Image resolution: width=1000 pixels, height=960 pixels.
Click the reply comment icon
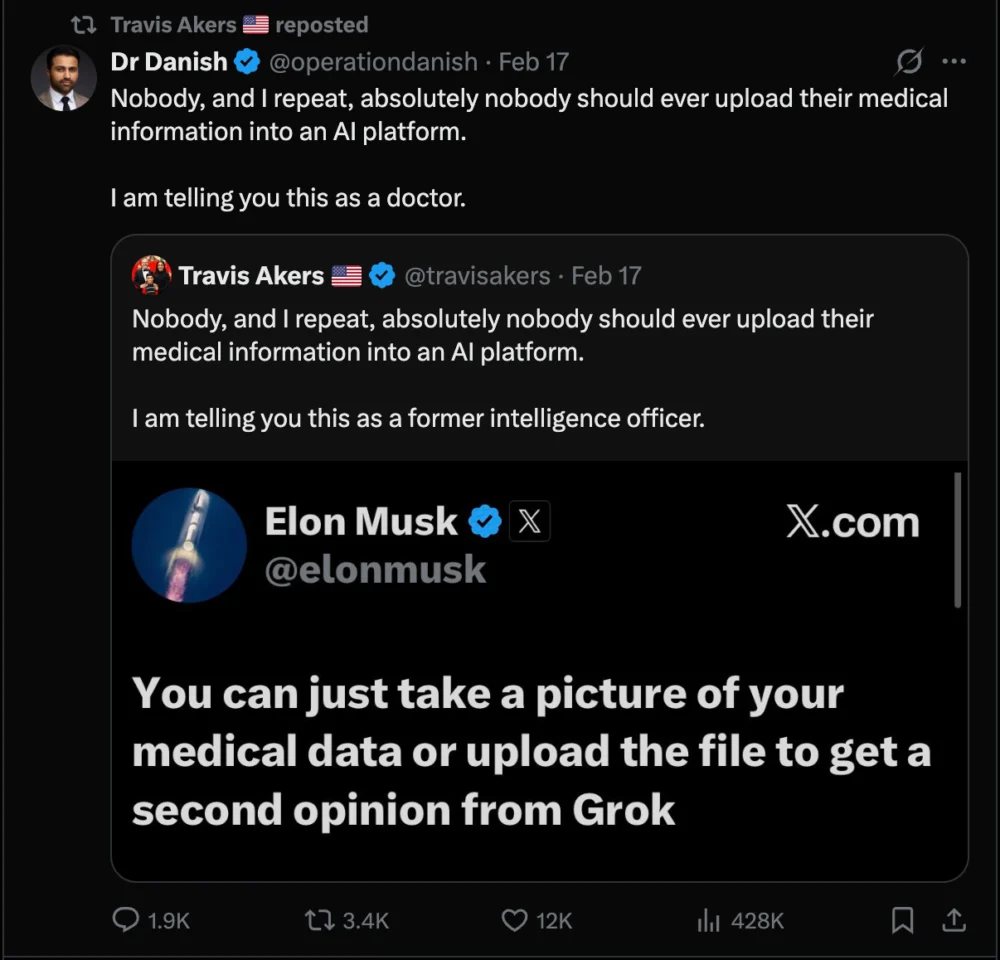click(125, 920)
